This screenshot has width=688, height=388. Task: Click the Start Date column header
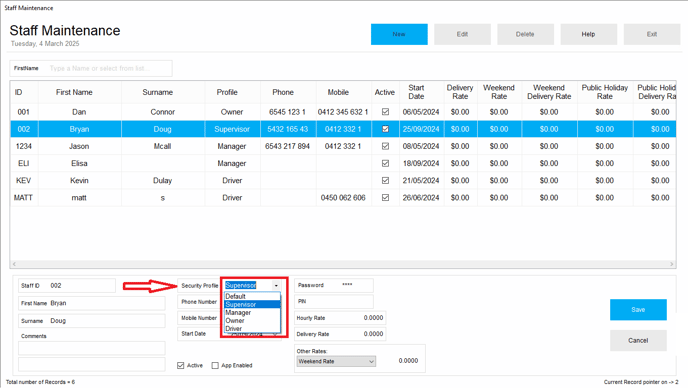pos(422,92)
